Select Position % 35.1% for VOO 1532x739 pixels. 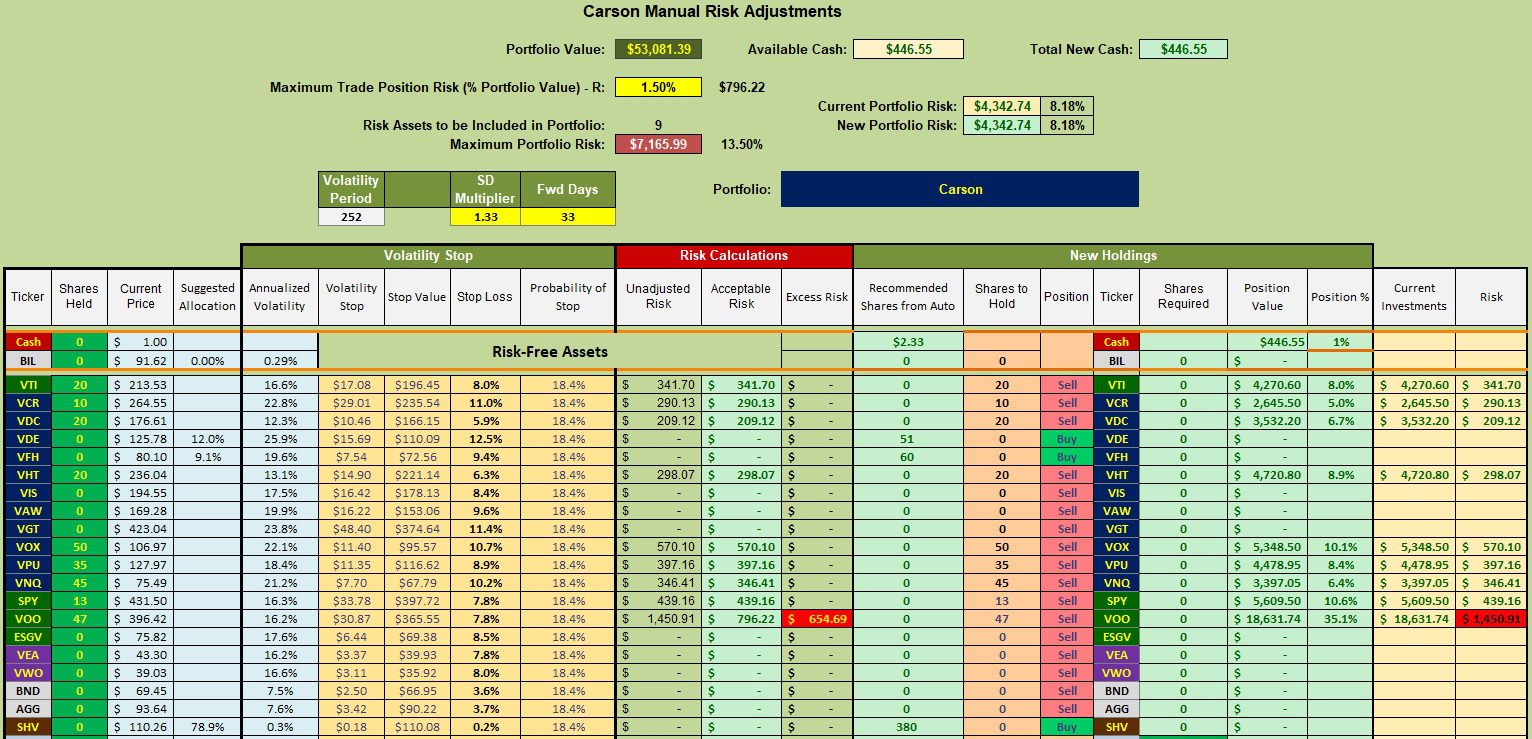point(1340,619)
